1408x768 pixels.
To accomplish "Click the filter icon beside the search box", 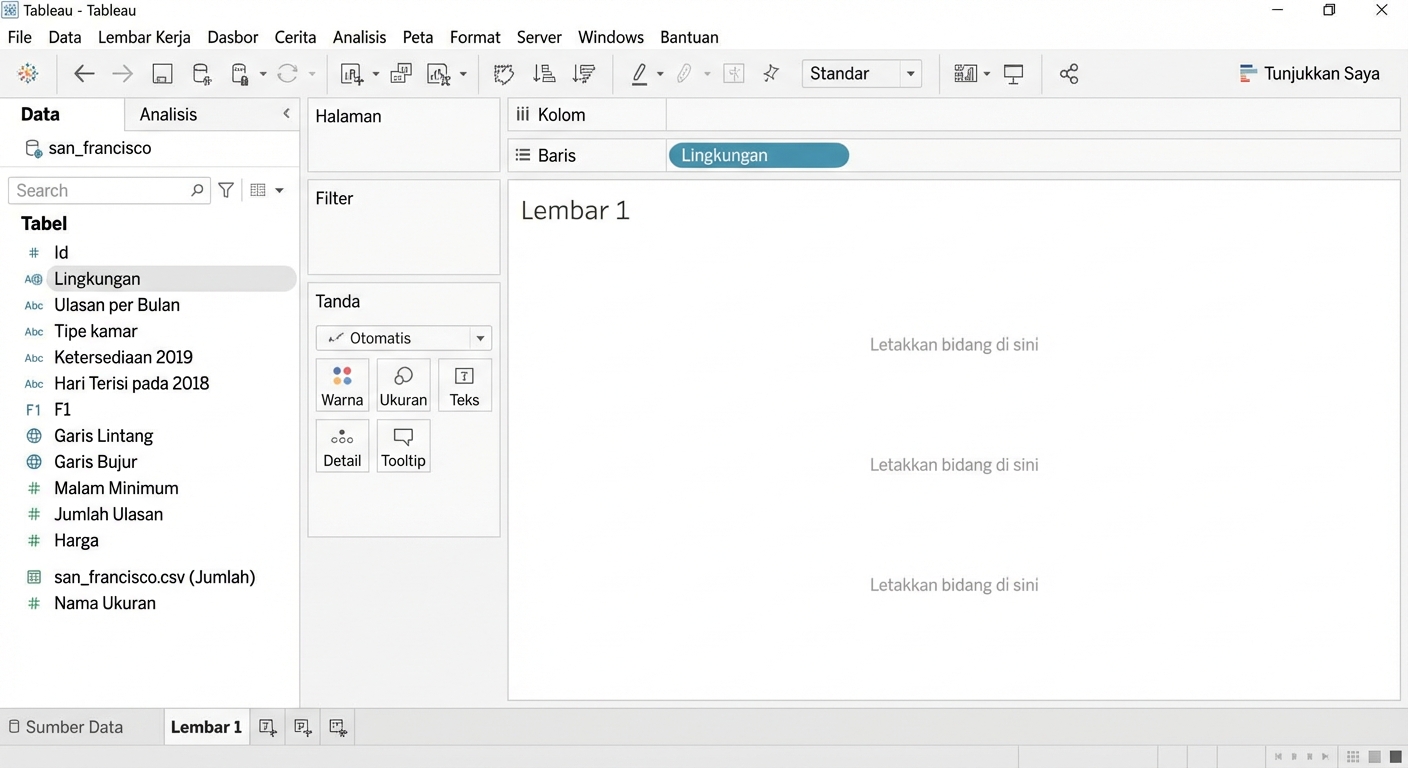I will [x=227, y=190].
